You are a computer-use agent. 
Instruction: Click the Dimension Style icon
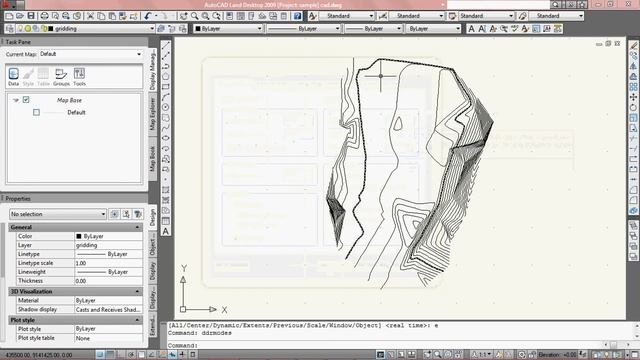point(382,16)
